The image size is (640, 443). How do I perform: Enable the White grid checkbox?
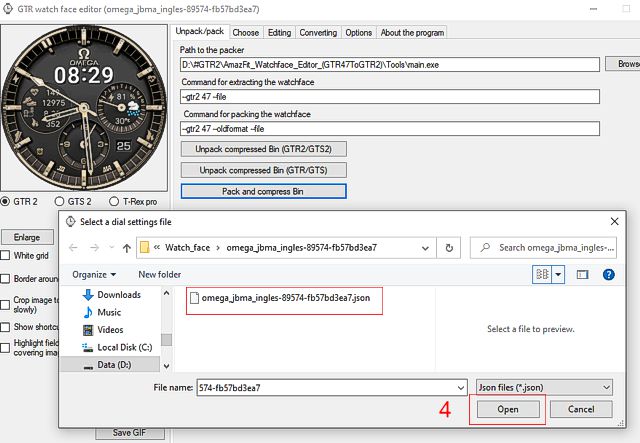pyautogui.click(x=5, y=256)
